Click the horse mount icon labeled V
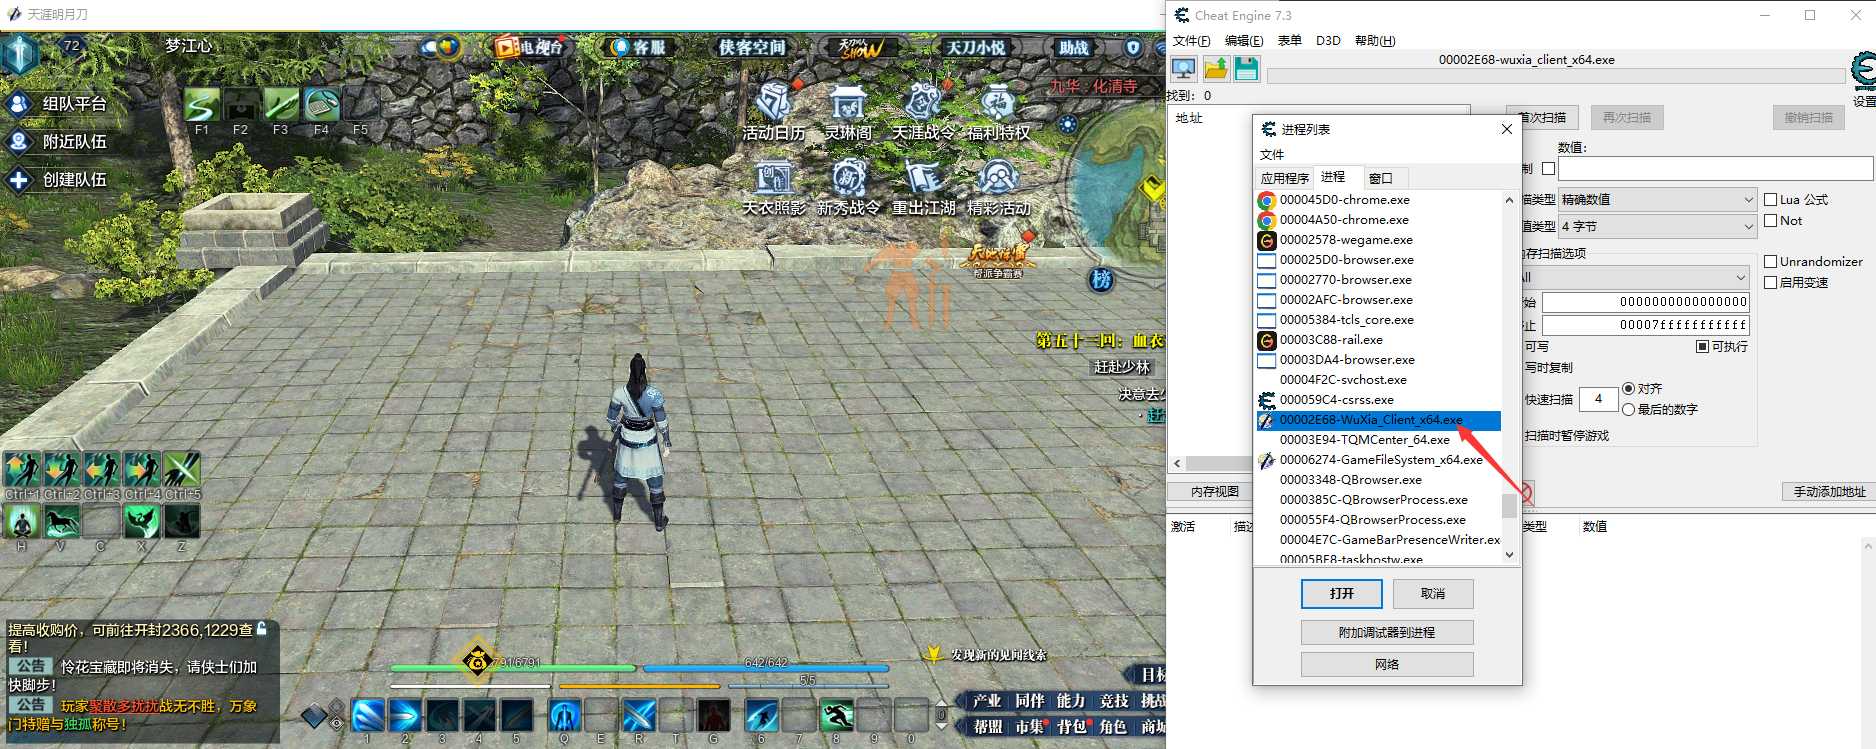1876x749 pixels. [62, 521]
